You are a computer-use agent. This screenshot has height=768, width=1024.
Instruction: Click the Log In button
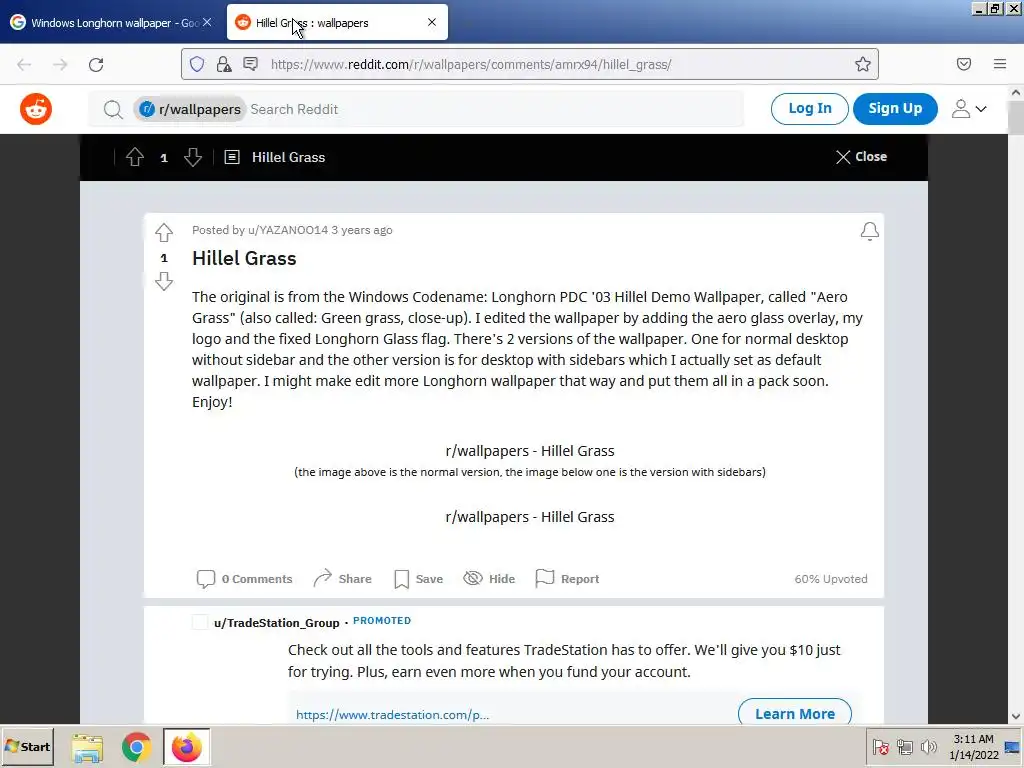tap(810, 108)
